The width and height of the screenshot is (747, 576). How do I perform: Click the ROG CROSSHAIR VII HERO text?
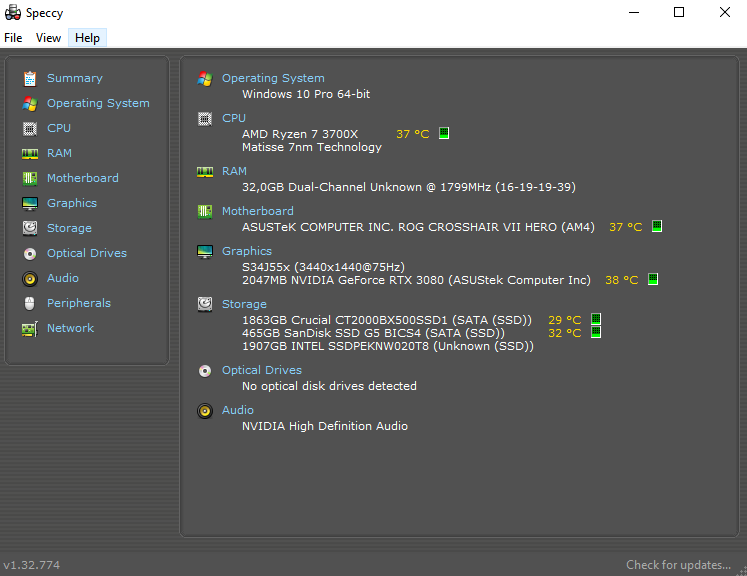(x=478, y=227)
